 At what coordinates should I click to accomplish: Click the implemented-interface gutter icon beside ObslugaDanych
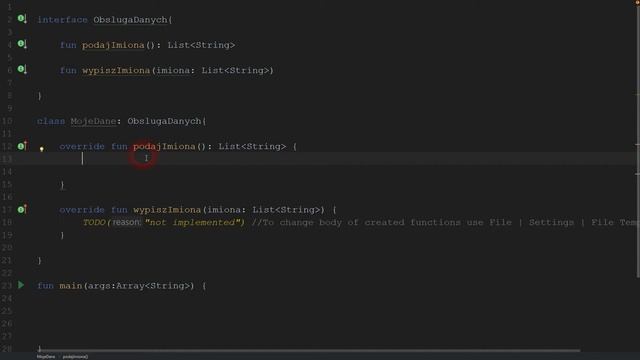click(x=22, y=19)
